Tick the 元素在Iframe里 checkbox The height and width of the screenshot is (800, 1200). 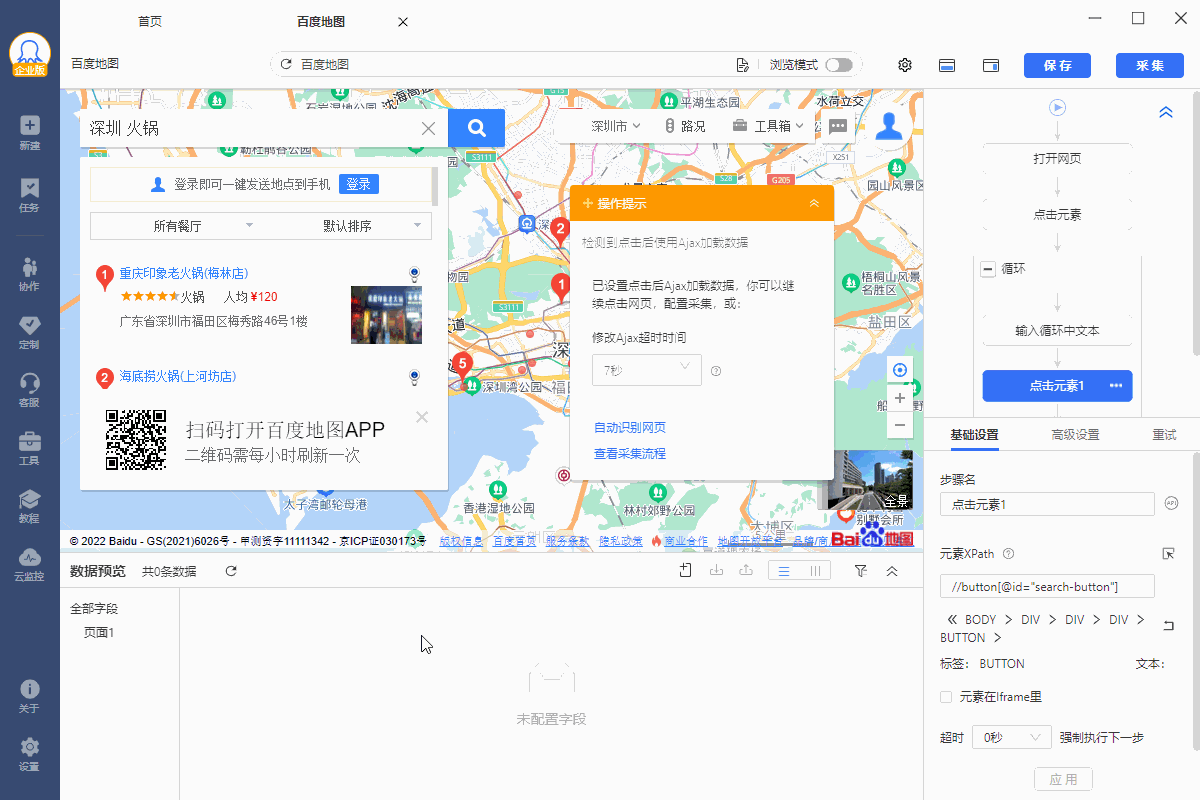click(946, 696)
